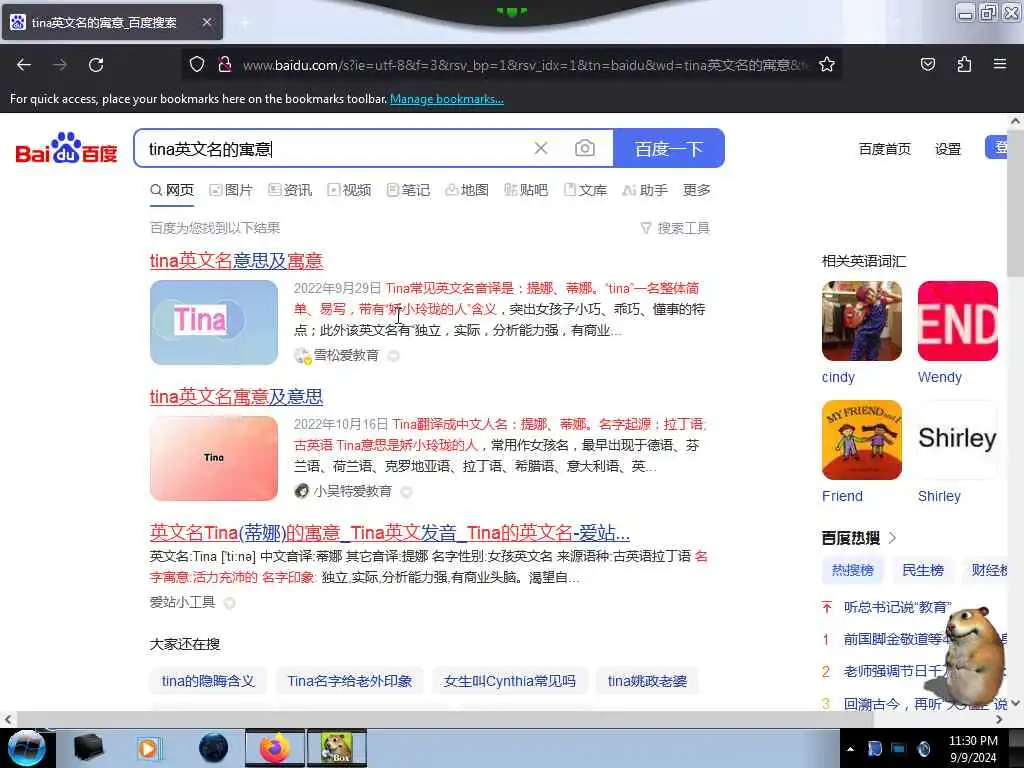Image resolution: width=1024 pixels, height=768 pixels.
Task: Select related search tina的隐晦含义
Action: click(x=208, y=680)
